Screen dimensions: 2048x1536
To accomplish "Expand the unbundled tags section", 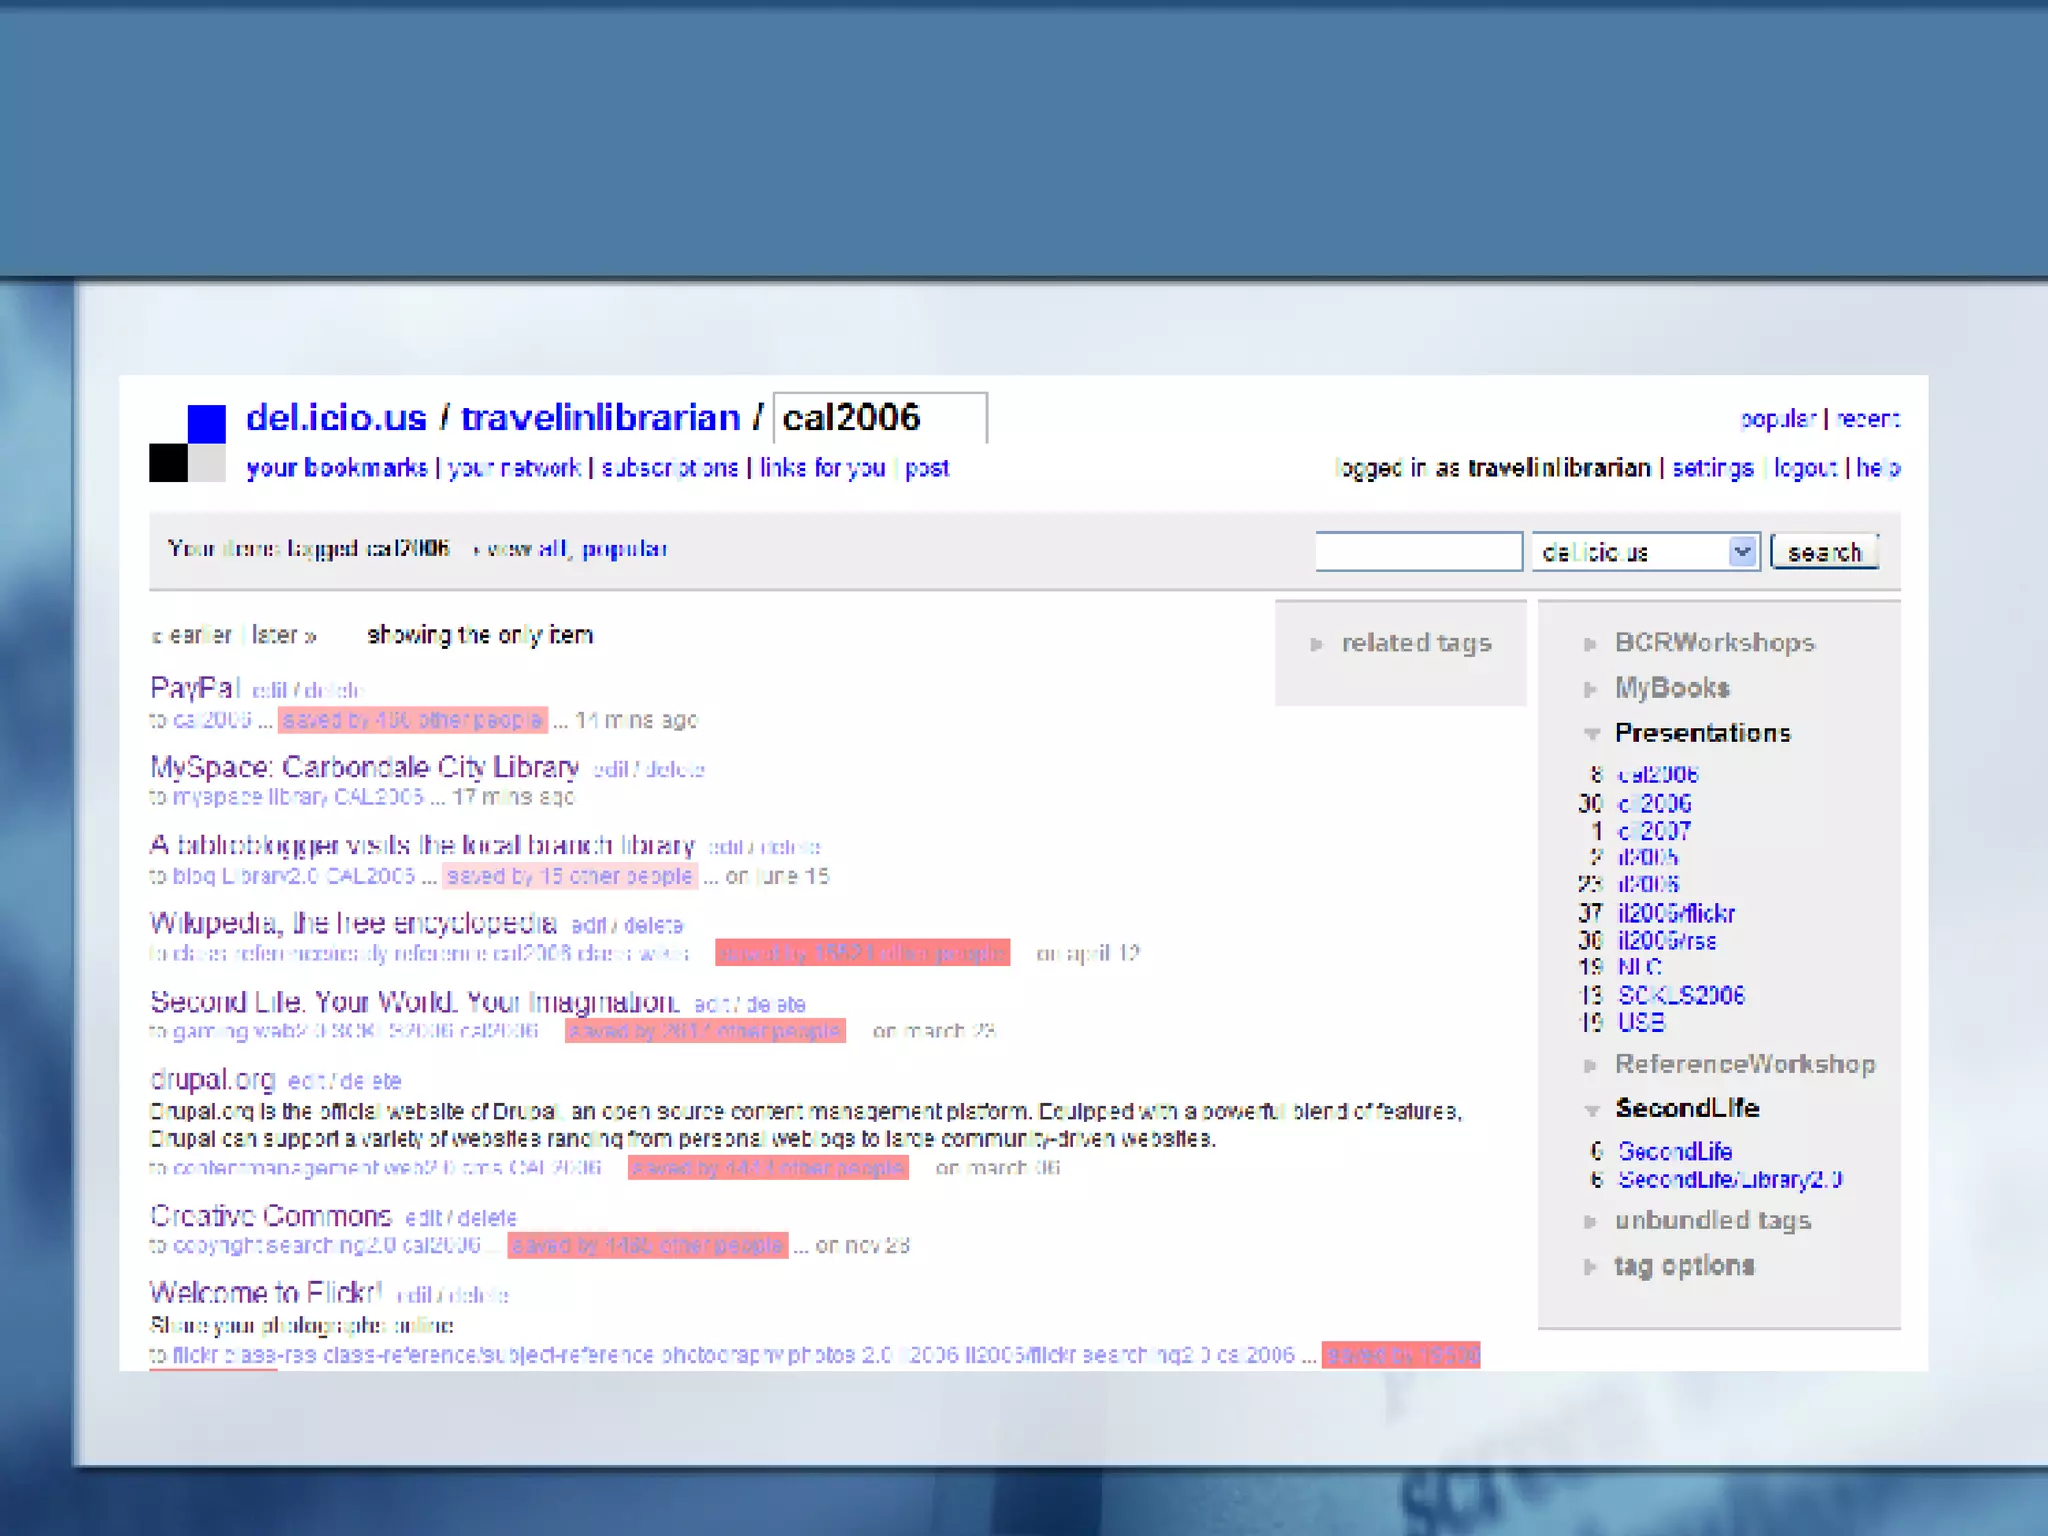I will click(1590, 1222).
